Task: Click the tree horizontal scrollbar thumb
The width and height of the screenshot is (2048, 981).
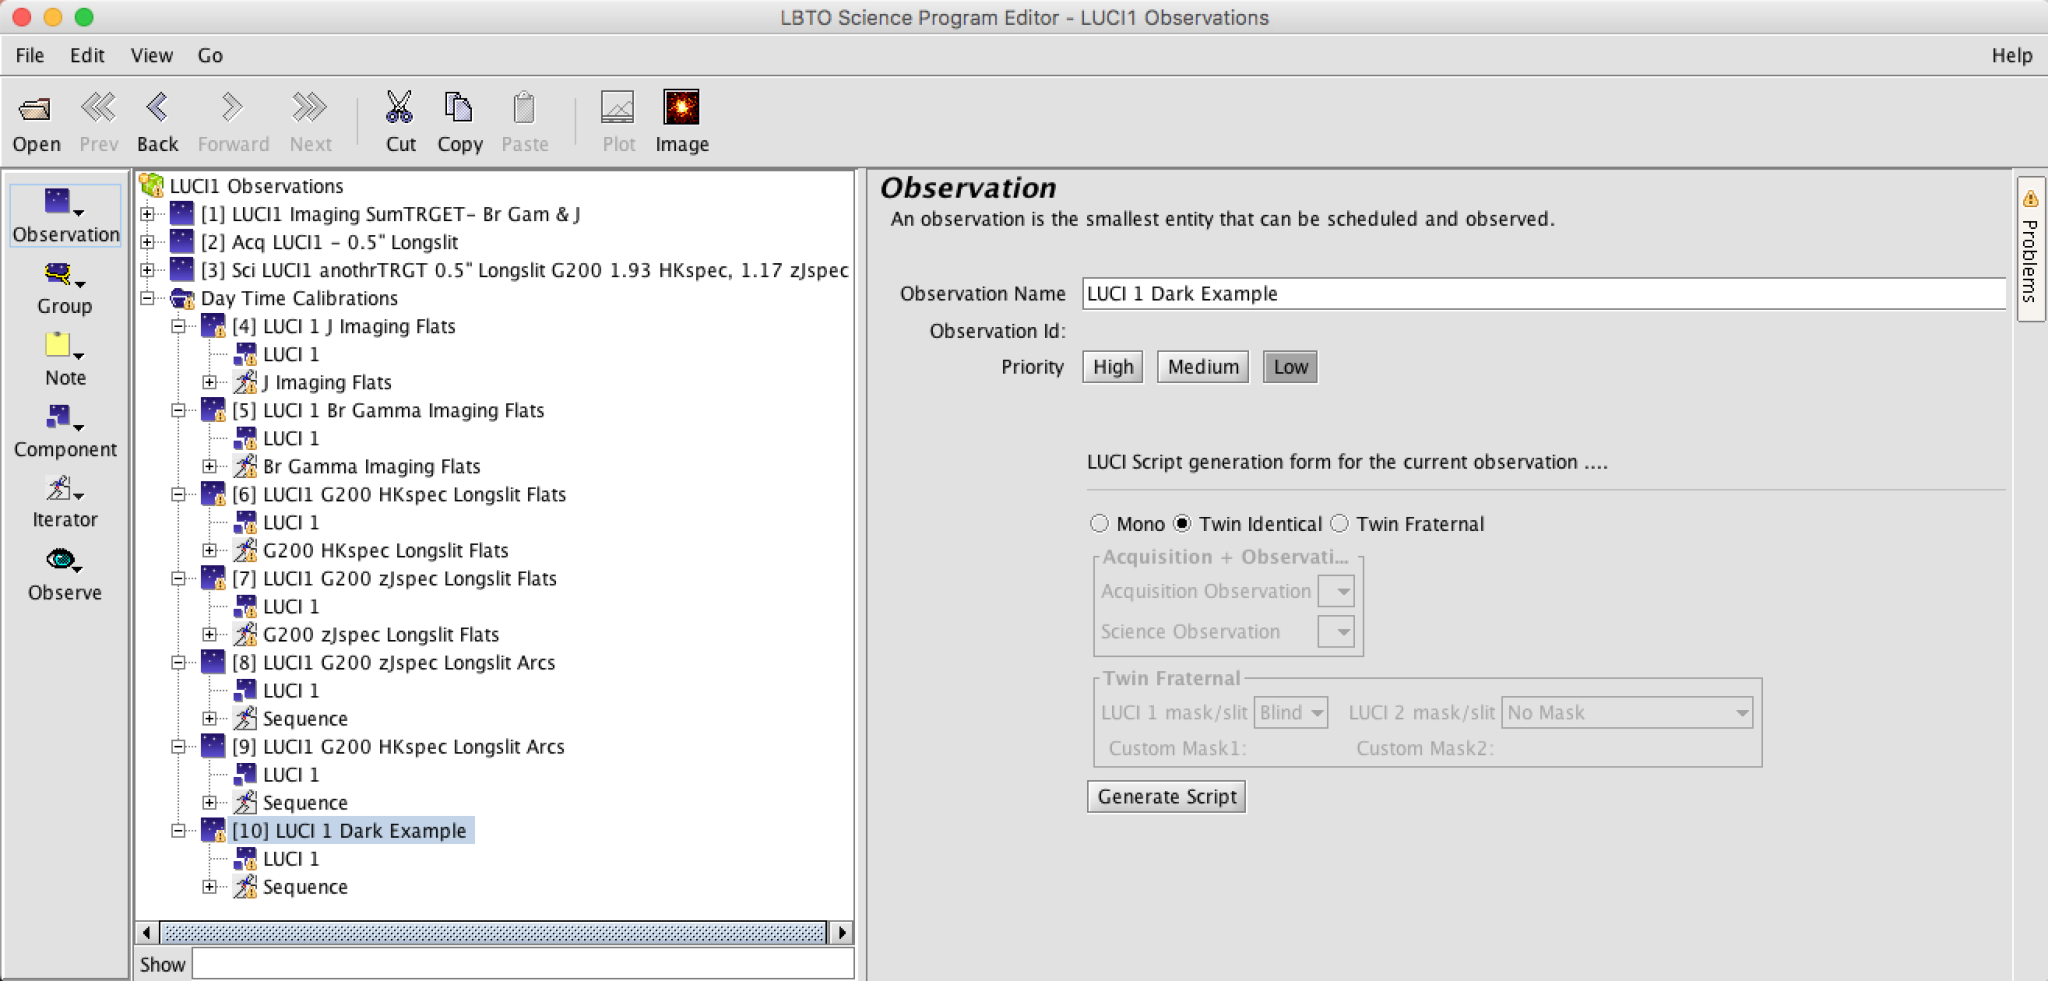Action: pos(493,933)
